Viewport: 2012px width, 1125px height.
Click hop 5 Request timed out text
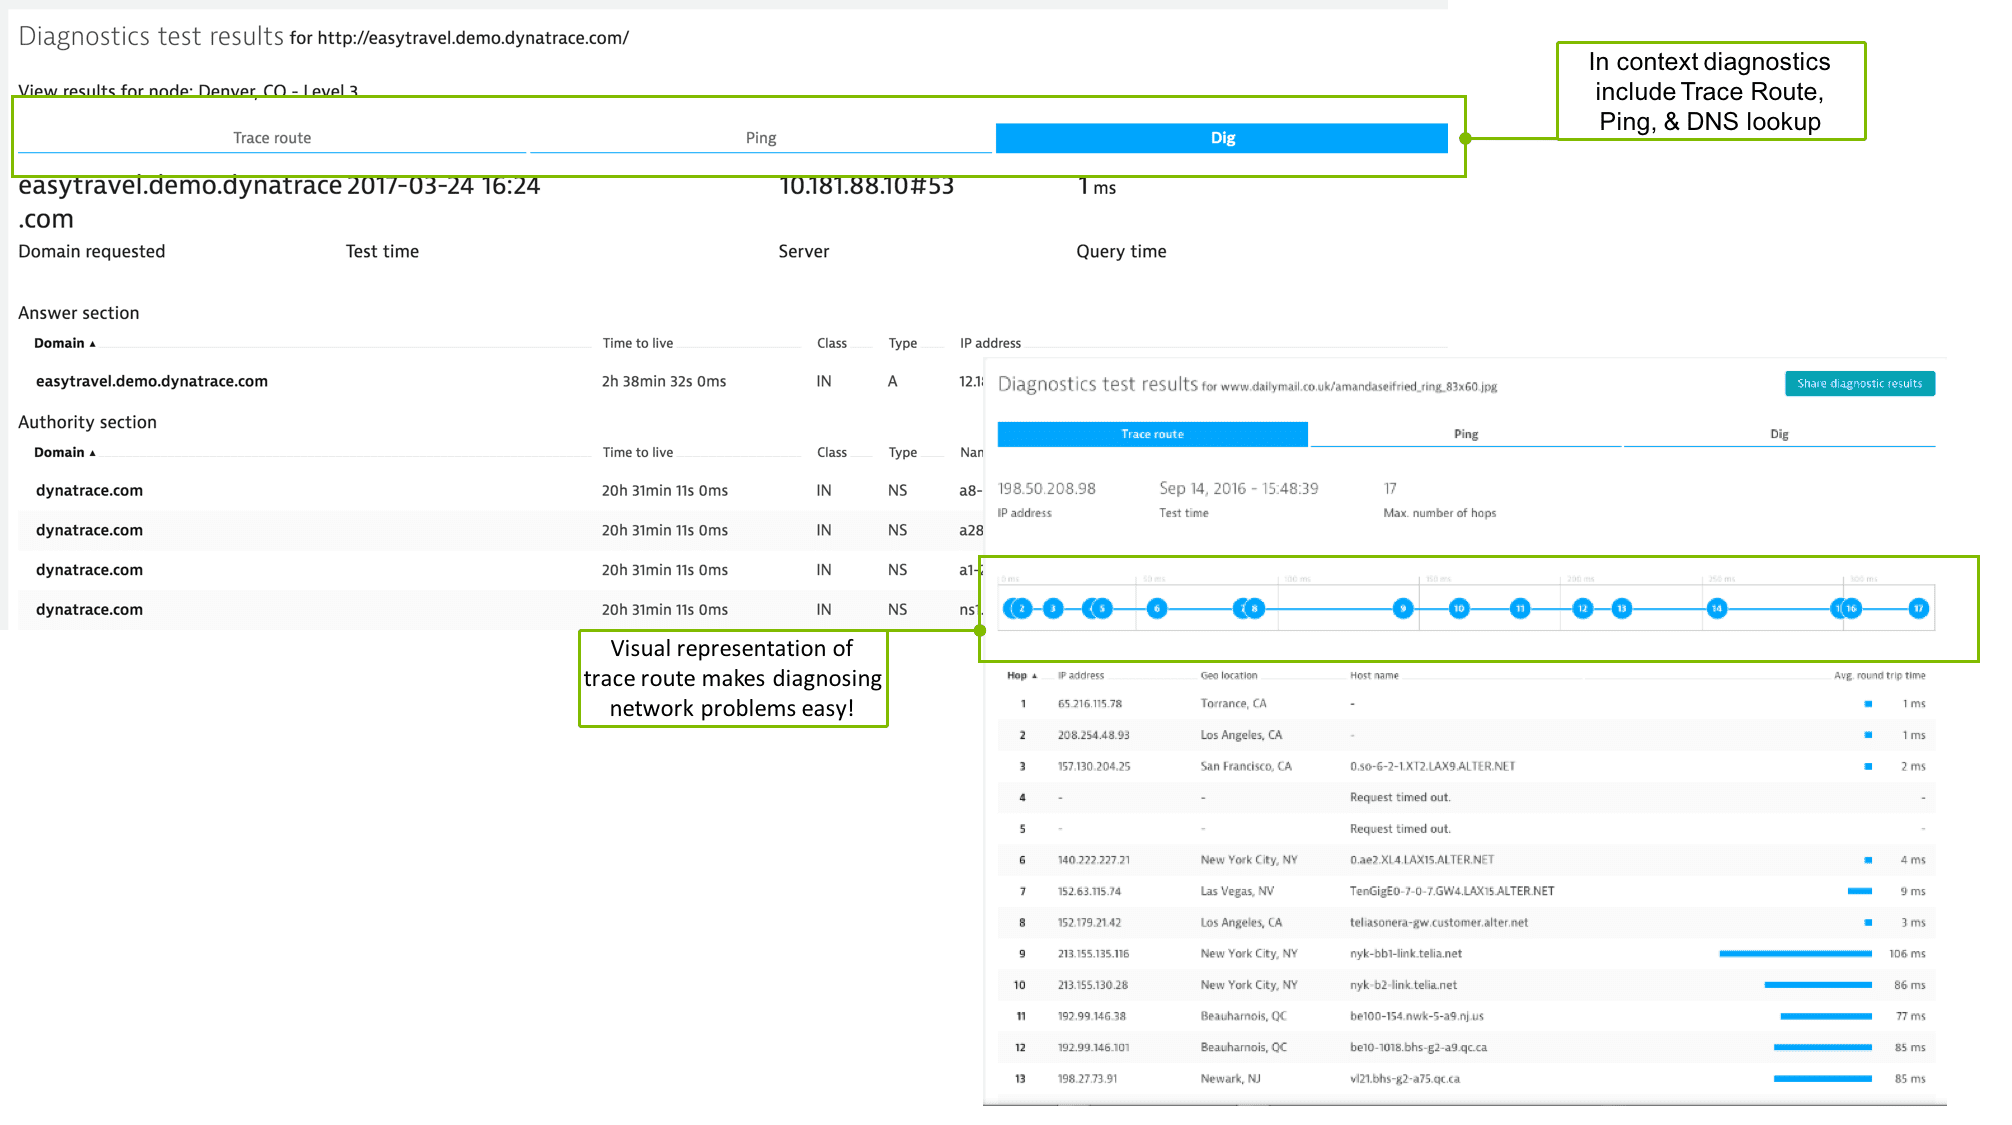point(1400,829)
